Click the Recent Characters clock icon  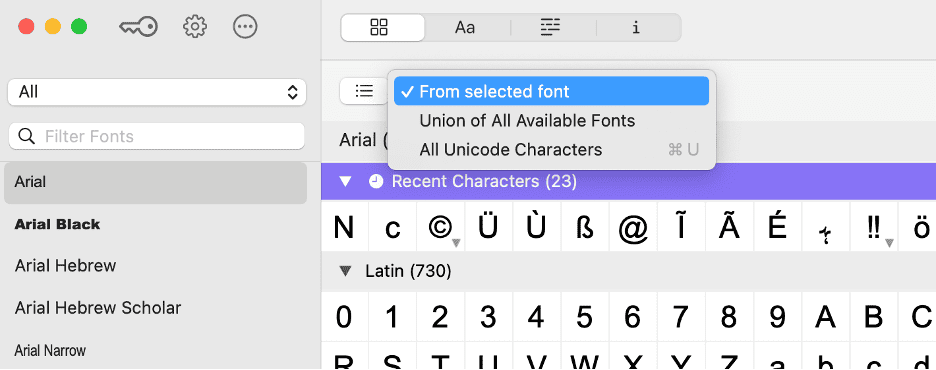tap(376, 181)
